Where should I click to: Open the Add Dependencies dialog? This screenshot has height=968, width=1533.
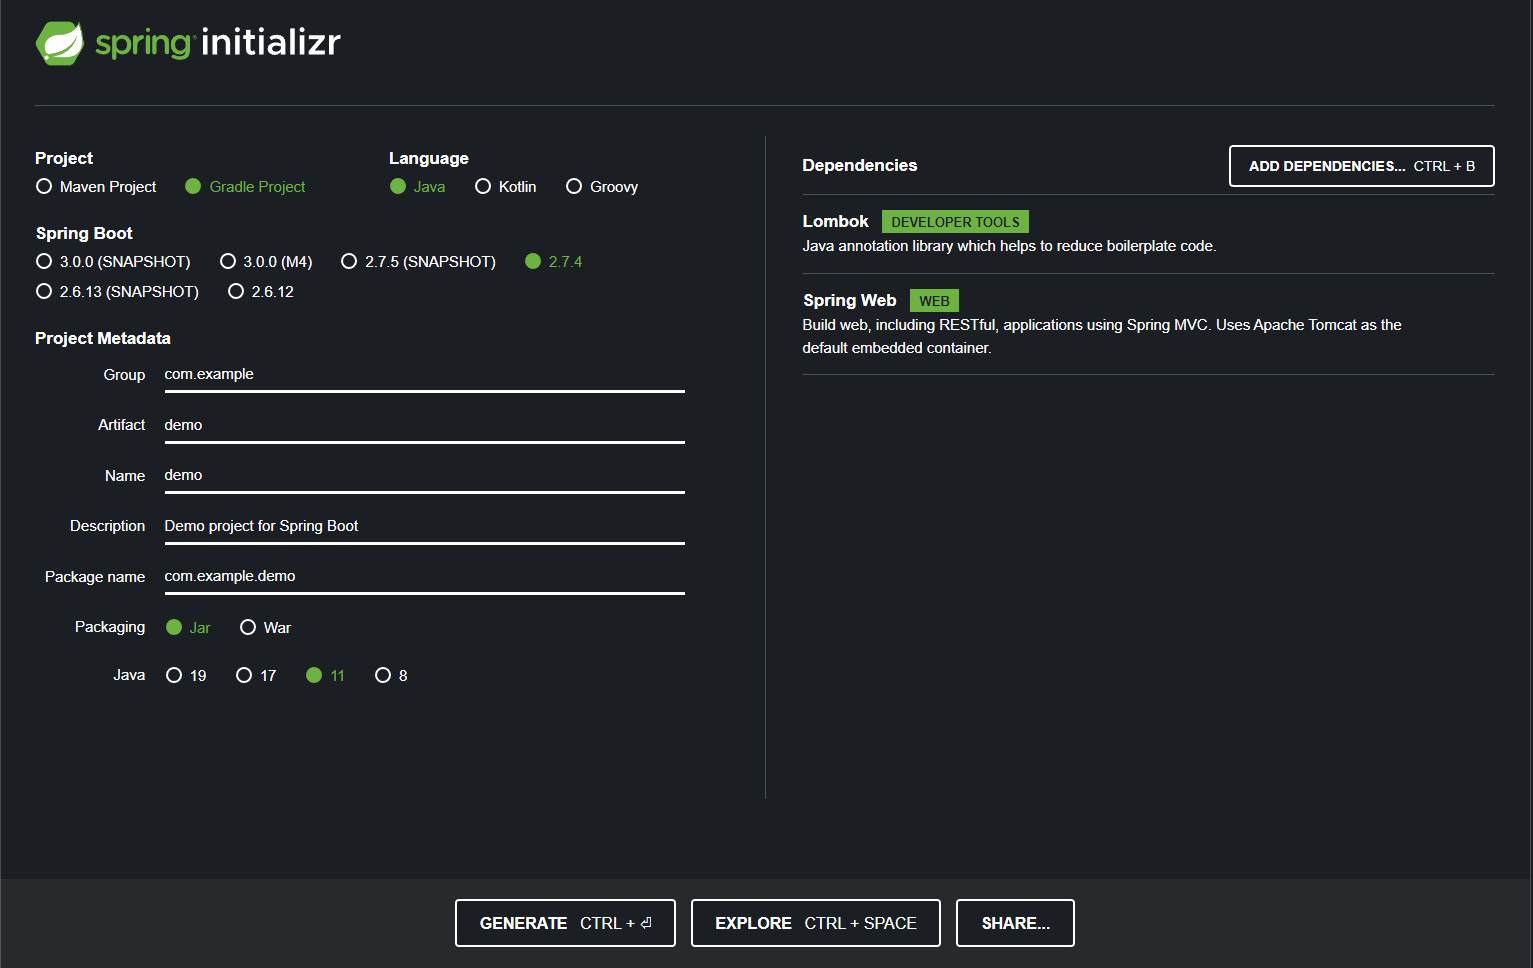click(x=1361, y=166)
